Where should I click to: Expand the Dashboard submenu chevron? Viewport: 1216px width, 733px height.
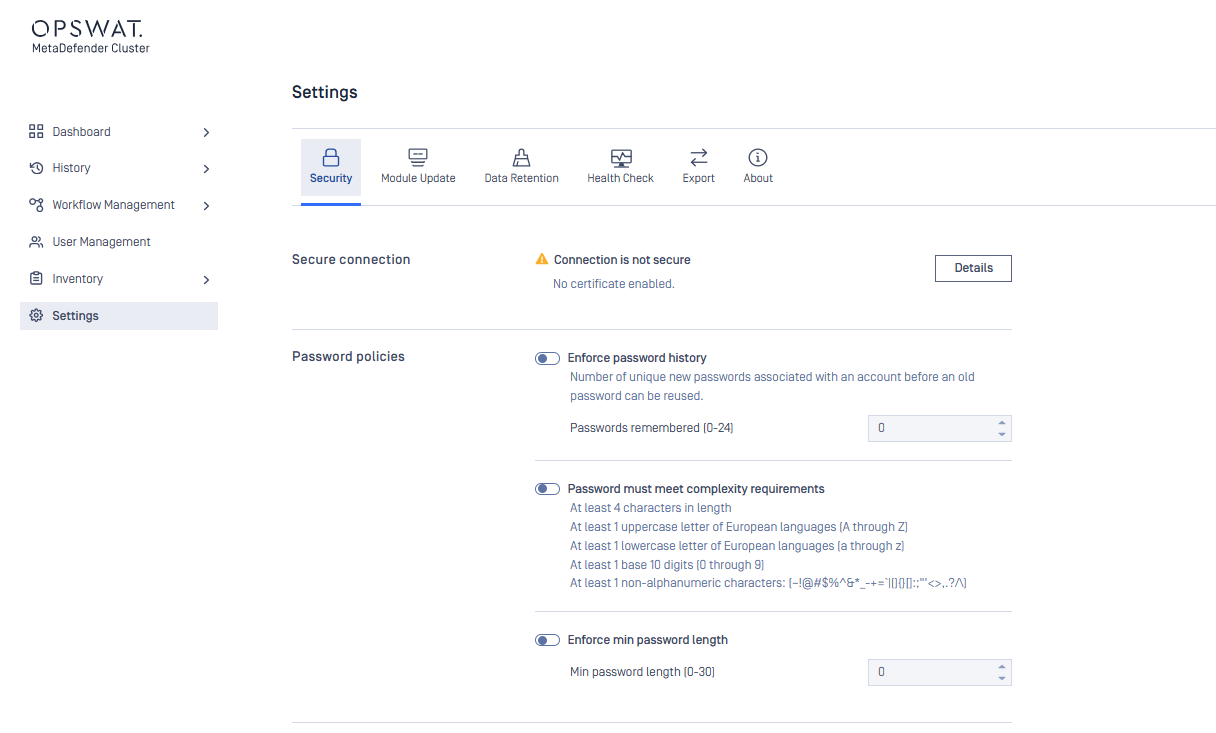pyautogui.click(x=206, y=132)
